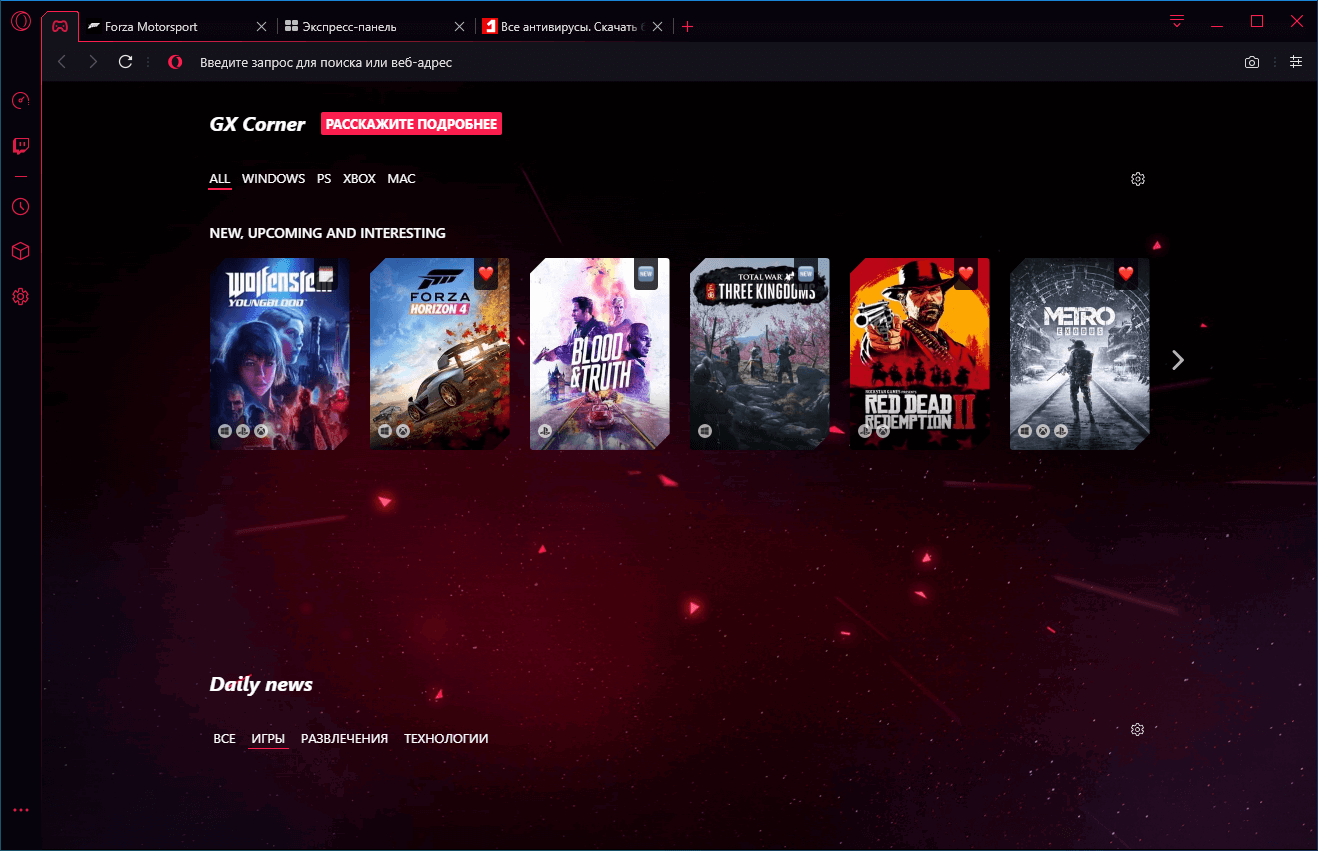Open the Easy Setup sliders icon
Viewport: 1318px width, 851px height.
point(1296,62)
